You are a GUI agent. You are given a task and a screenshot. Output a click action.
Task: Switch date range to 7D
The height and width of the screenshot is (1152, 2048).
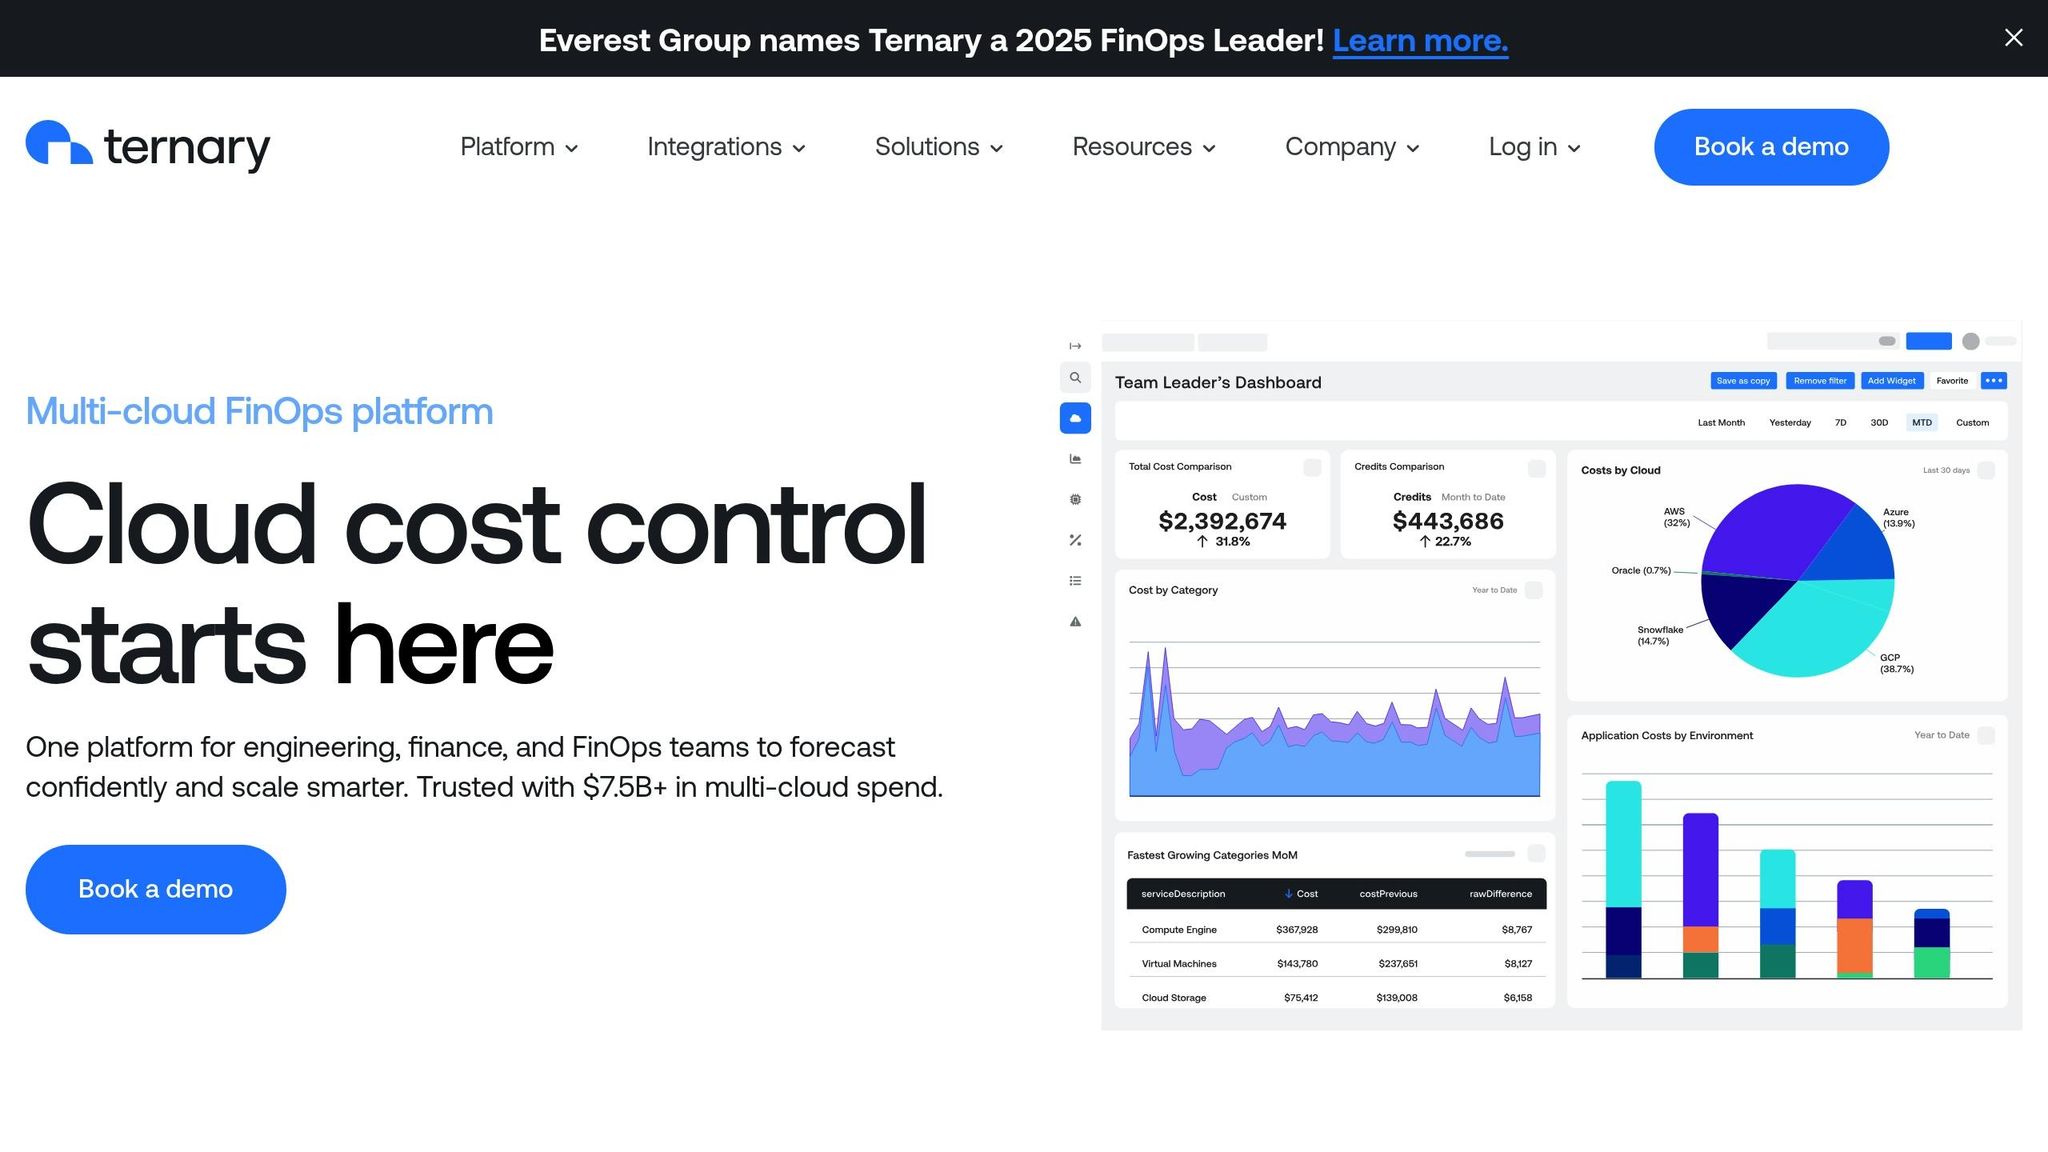tap(1840, 423)
